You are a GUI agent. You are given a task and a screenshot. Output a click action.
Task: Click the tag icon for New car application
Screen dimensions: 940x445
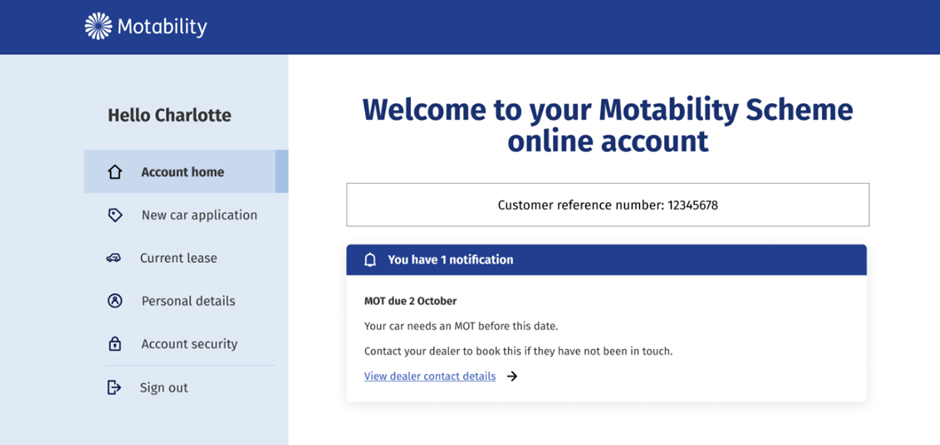coord(115,215)
